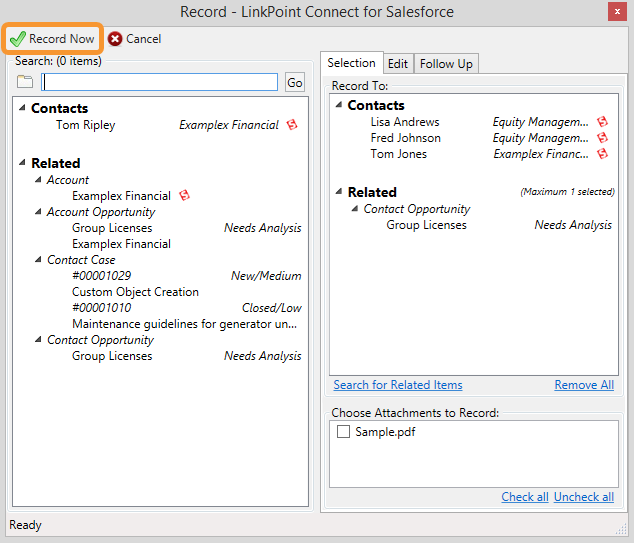Viewport: 634px width, 543px height.
Task: Click the Remove All link
Action: (584, 385)
